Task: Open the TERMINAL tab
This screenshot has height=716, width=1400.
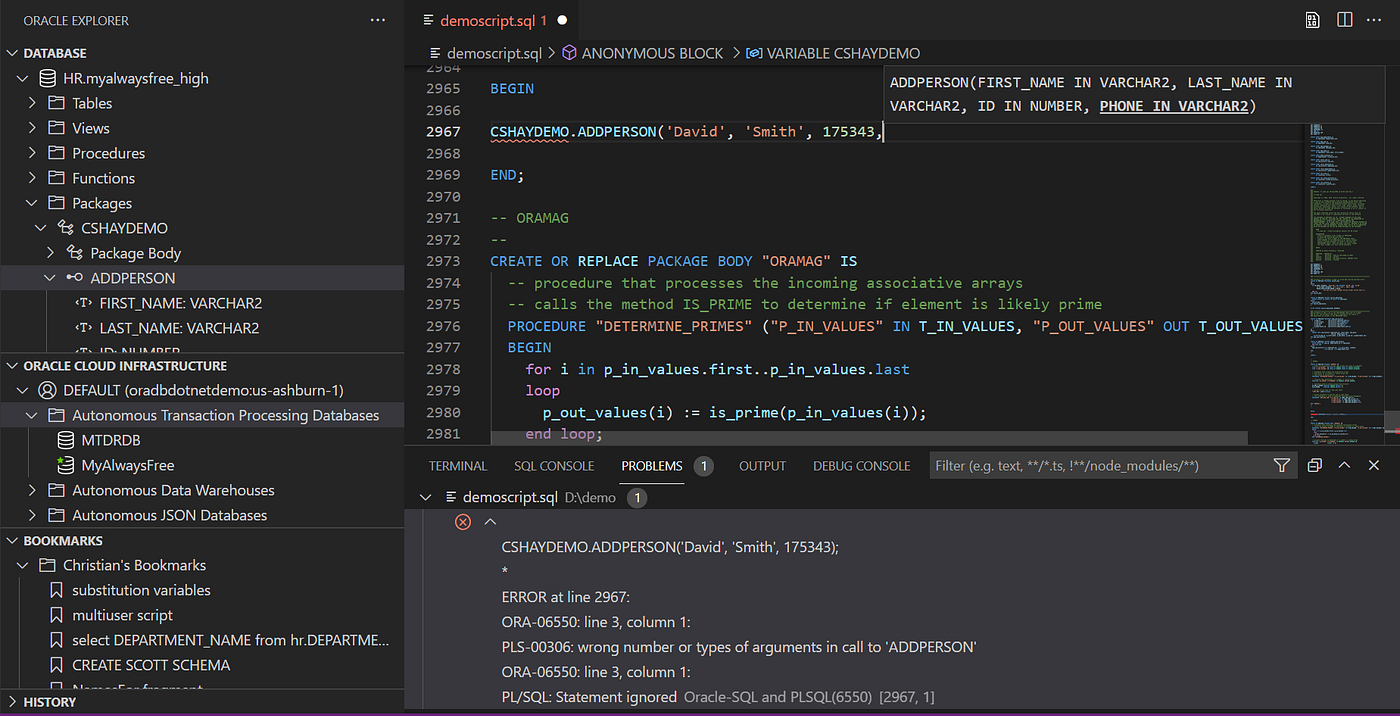Action: (x=457, y=466)
